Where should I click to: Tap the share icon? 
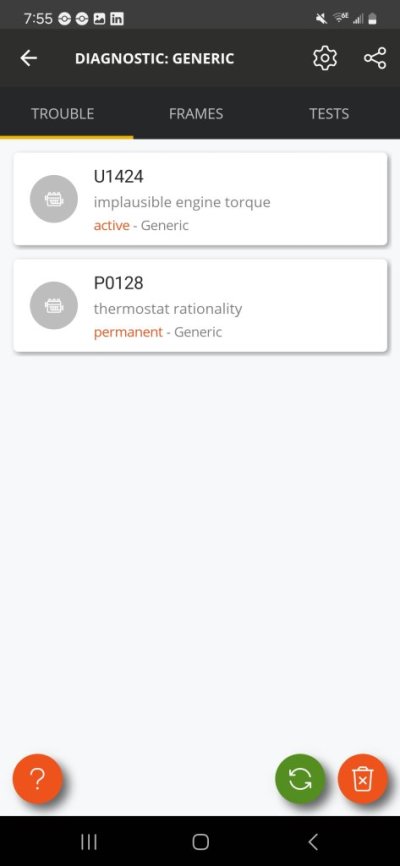pyautogui.click(x=375, y=59)
